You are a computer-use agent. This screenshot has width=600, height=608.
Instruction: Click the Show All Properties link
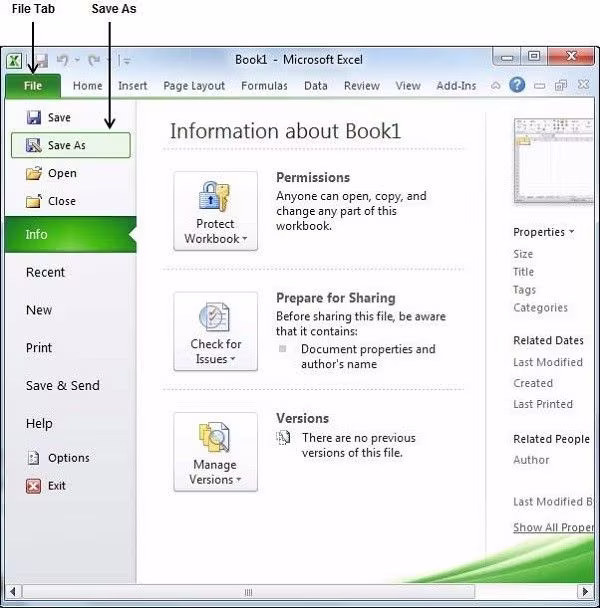553,527
